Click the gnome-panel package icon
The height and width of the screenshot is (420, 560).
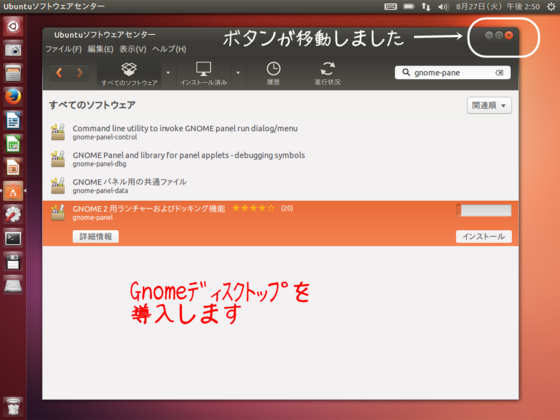[x=58, y=212]
